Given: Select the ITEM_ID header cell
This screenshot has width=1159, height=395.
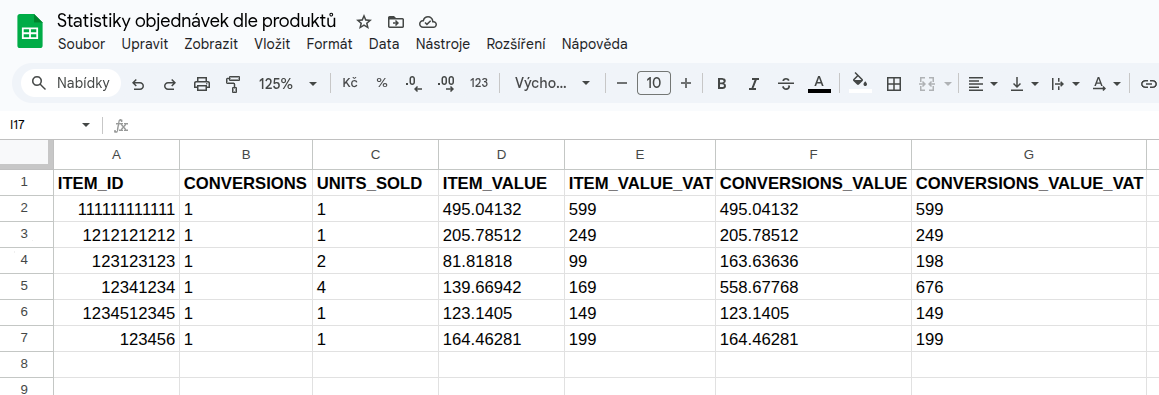Looking at the screenshot, I should click(x=116, y=183).
